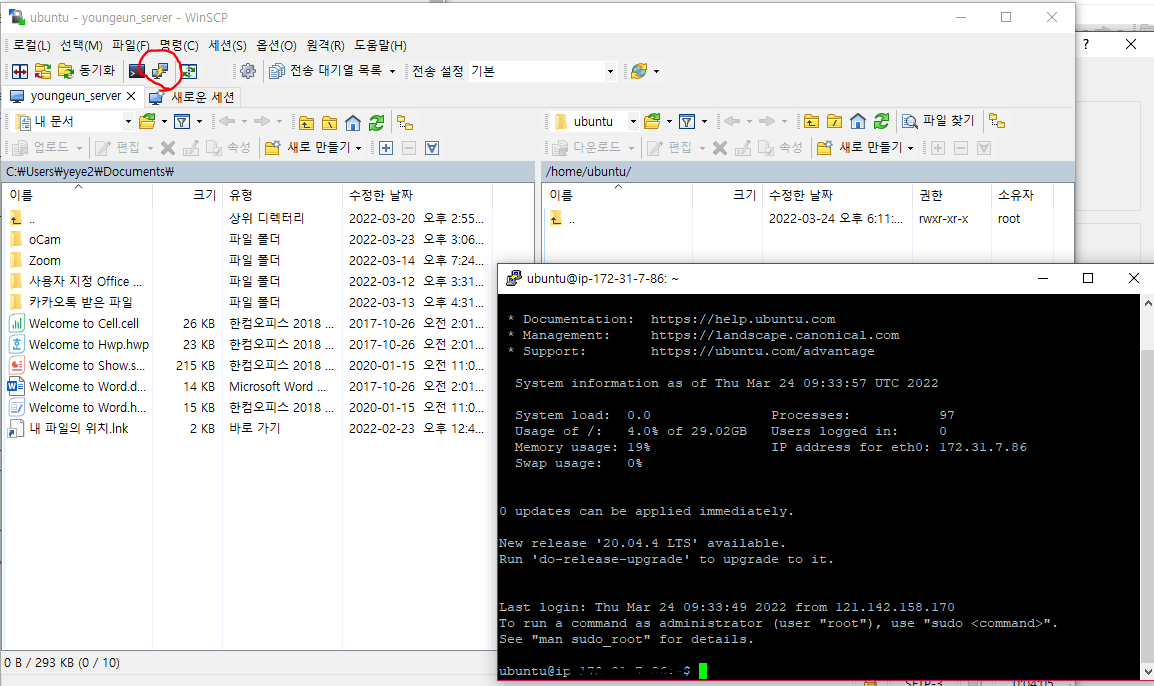Sort local files by 이름 column header
Image resolution: width=1154 pixels, height=686 pixels.
pyautogui.click(x=77, y=195)
